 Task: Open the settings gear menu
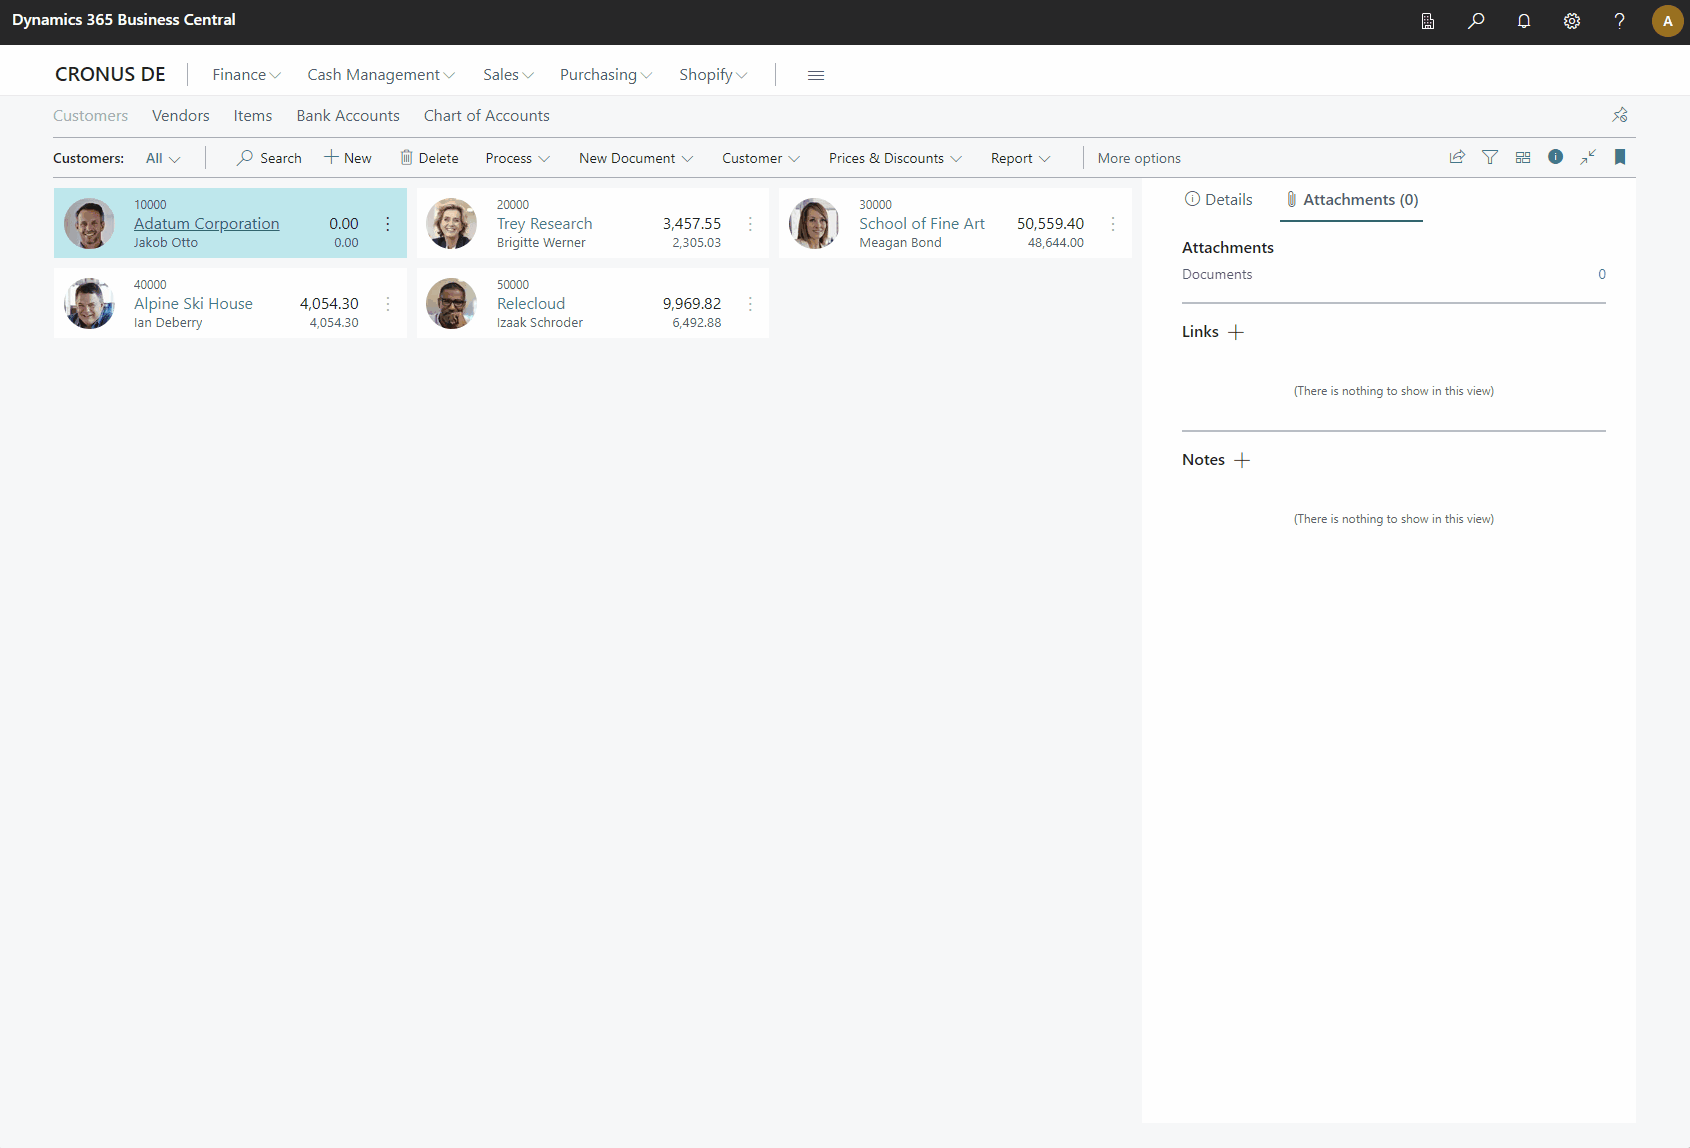(1572, 21)
